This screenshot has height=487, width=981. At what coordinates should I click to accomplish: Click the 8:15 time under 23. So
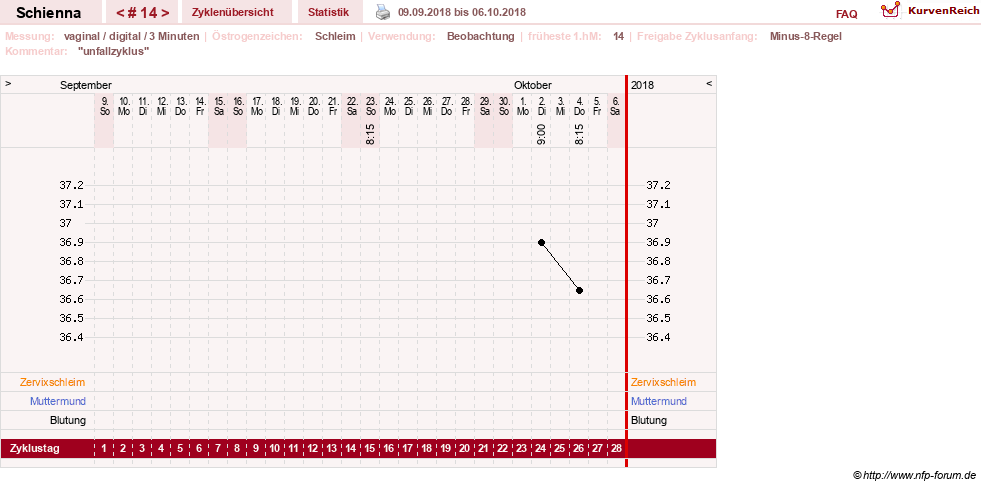370,134
